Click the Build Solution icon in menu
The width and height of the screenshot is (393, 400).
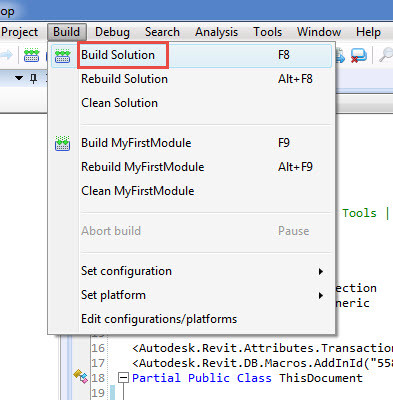pyautogui.click(x=62, y=56)
